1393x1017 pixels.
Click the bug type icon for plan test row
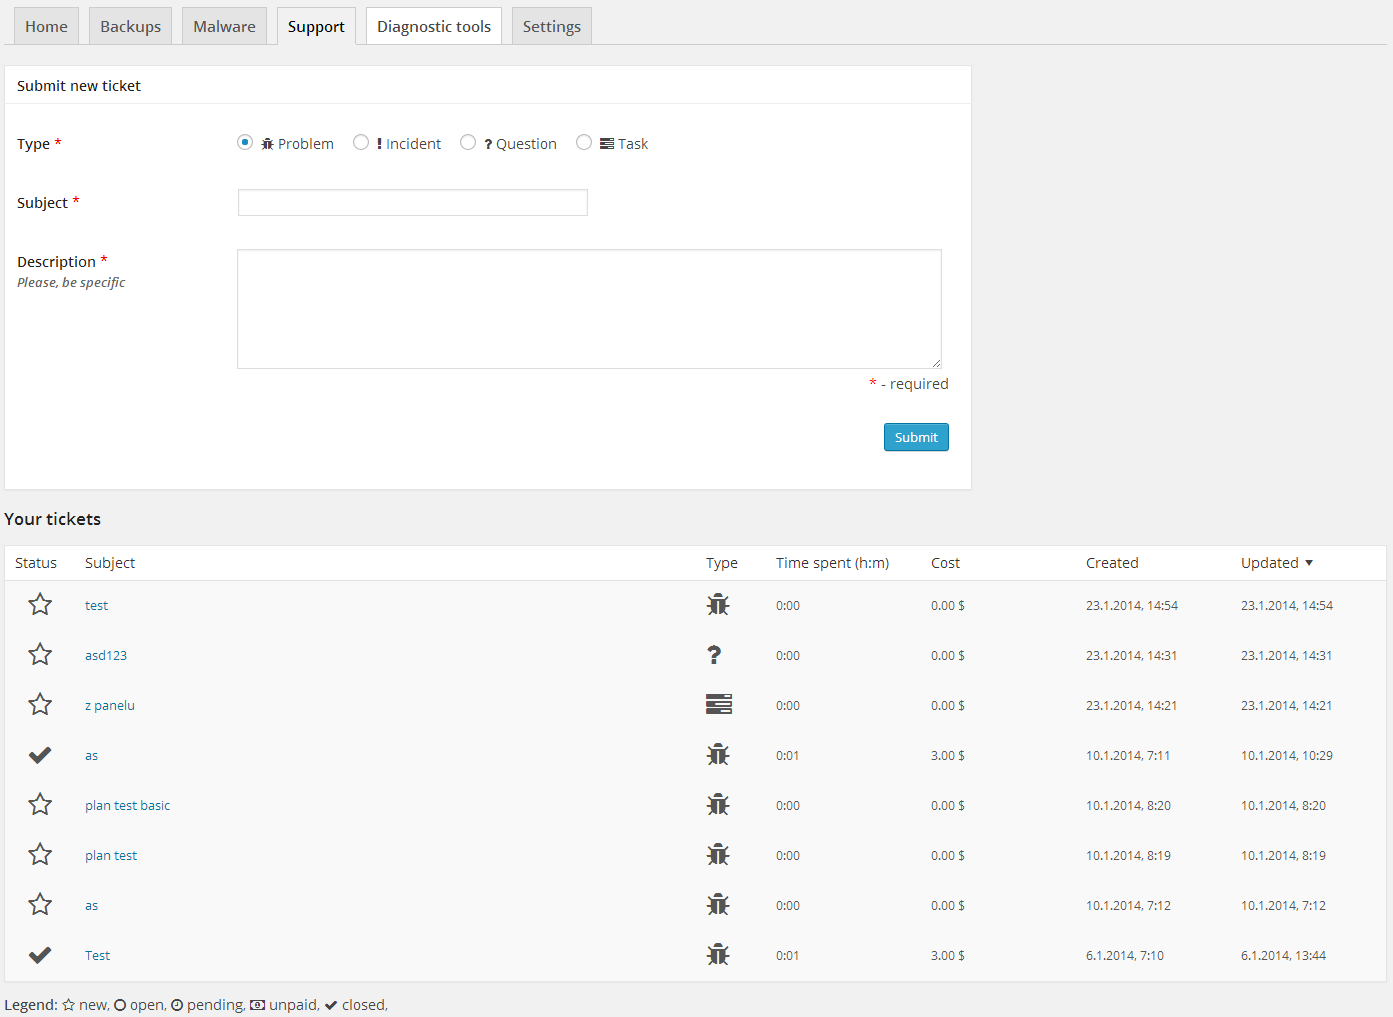718,854
